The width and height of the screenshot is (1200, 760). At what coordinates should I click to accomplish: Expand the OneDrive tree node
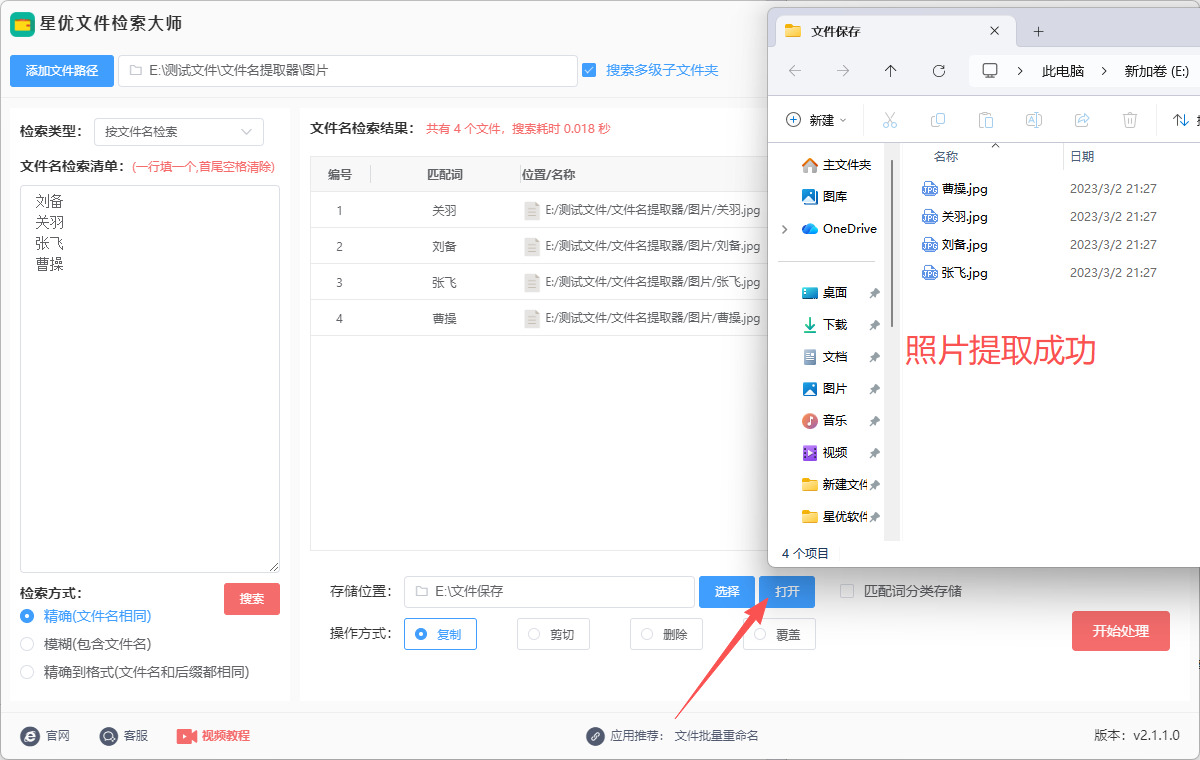(x=784, y=229)
